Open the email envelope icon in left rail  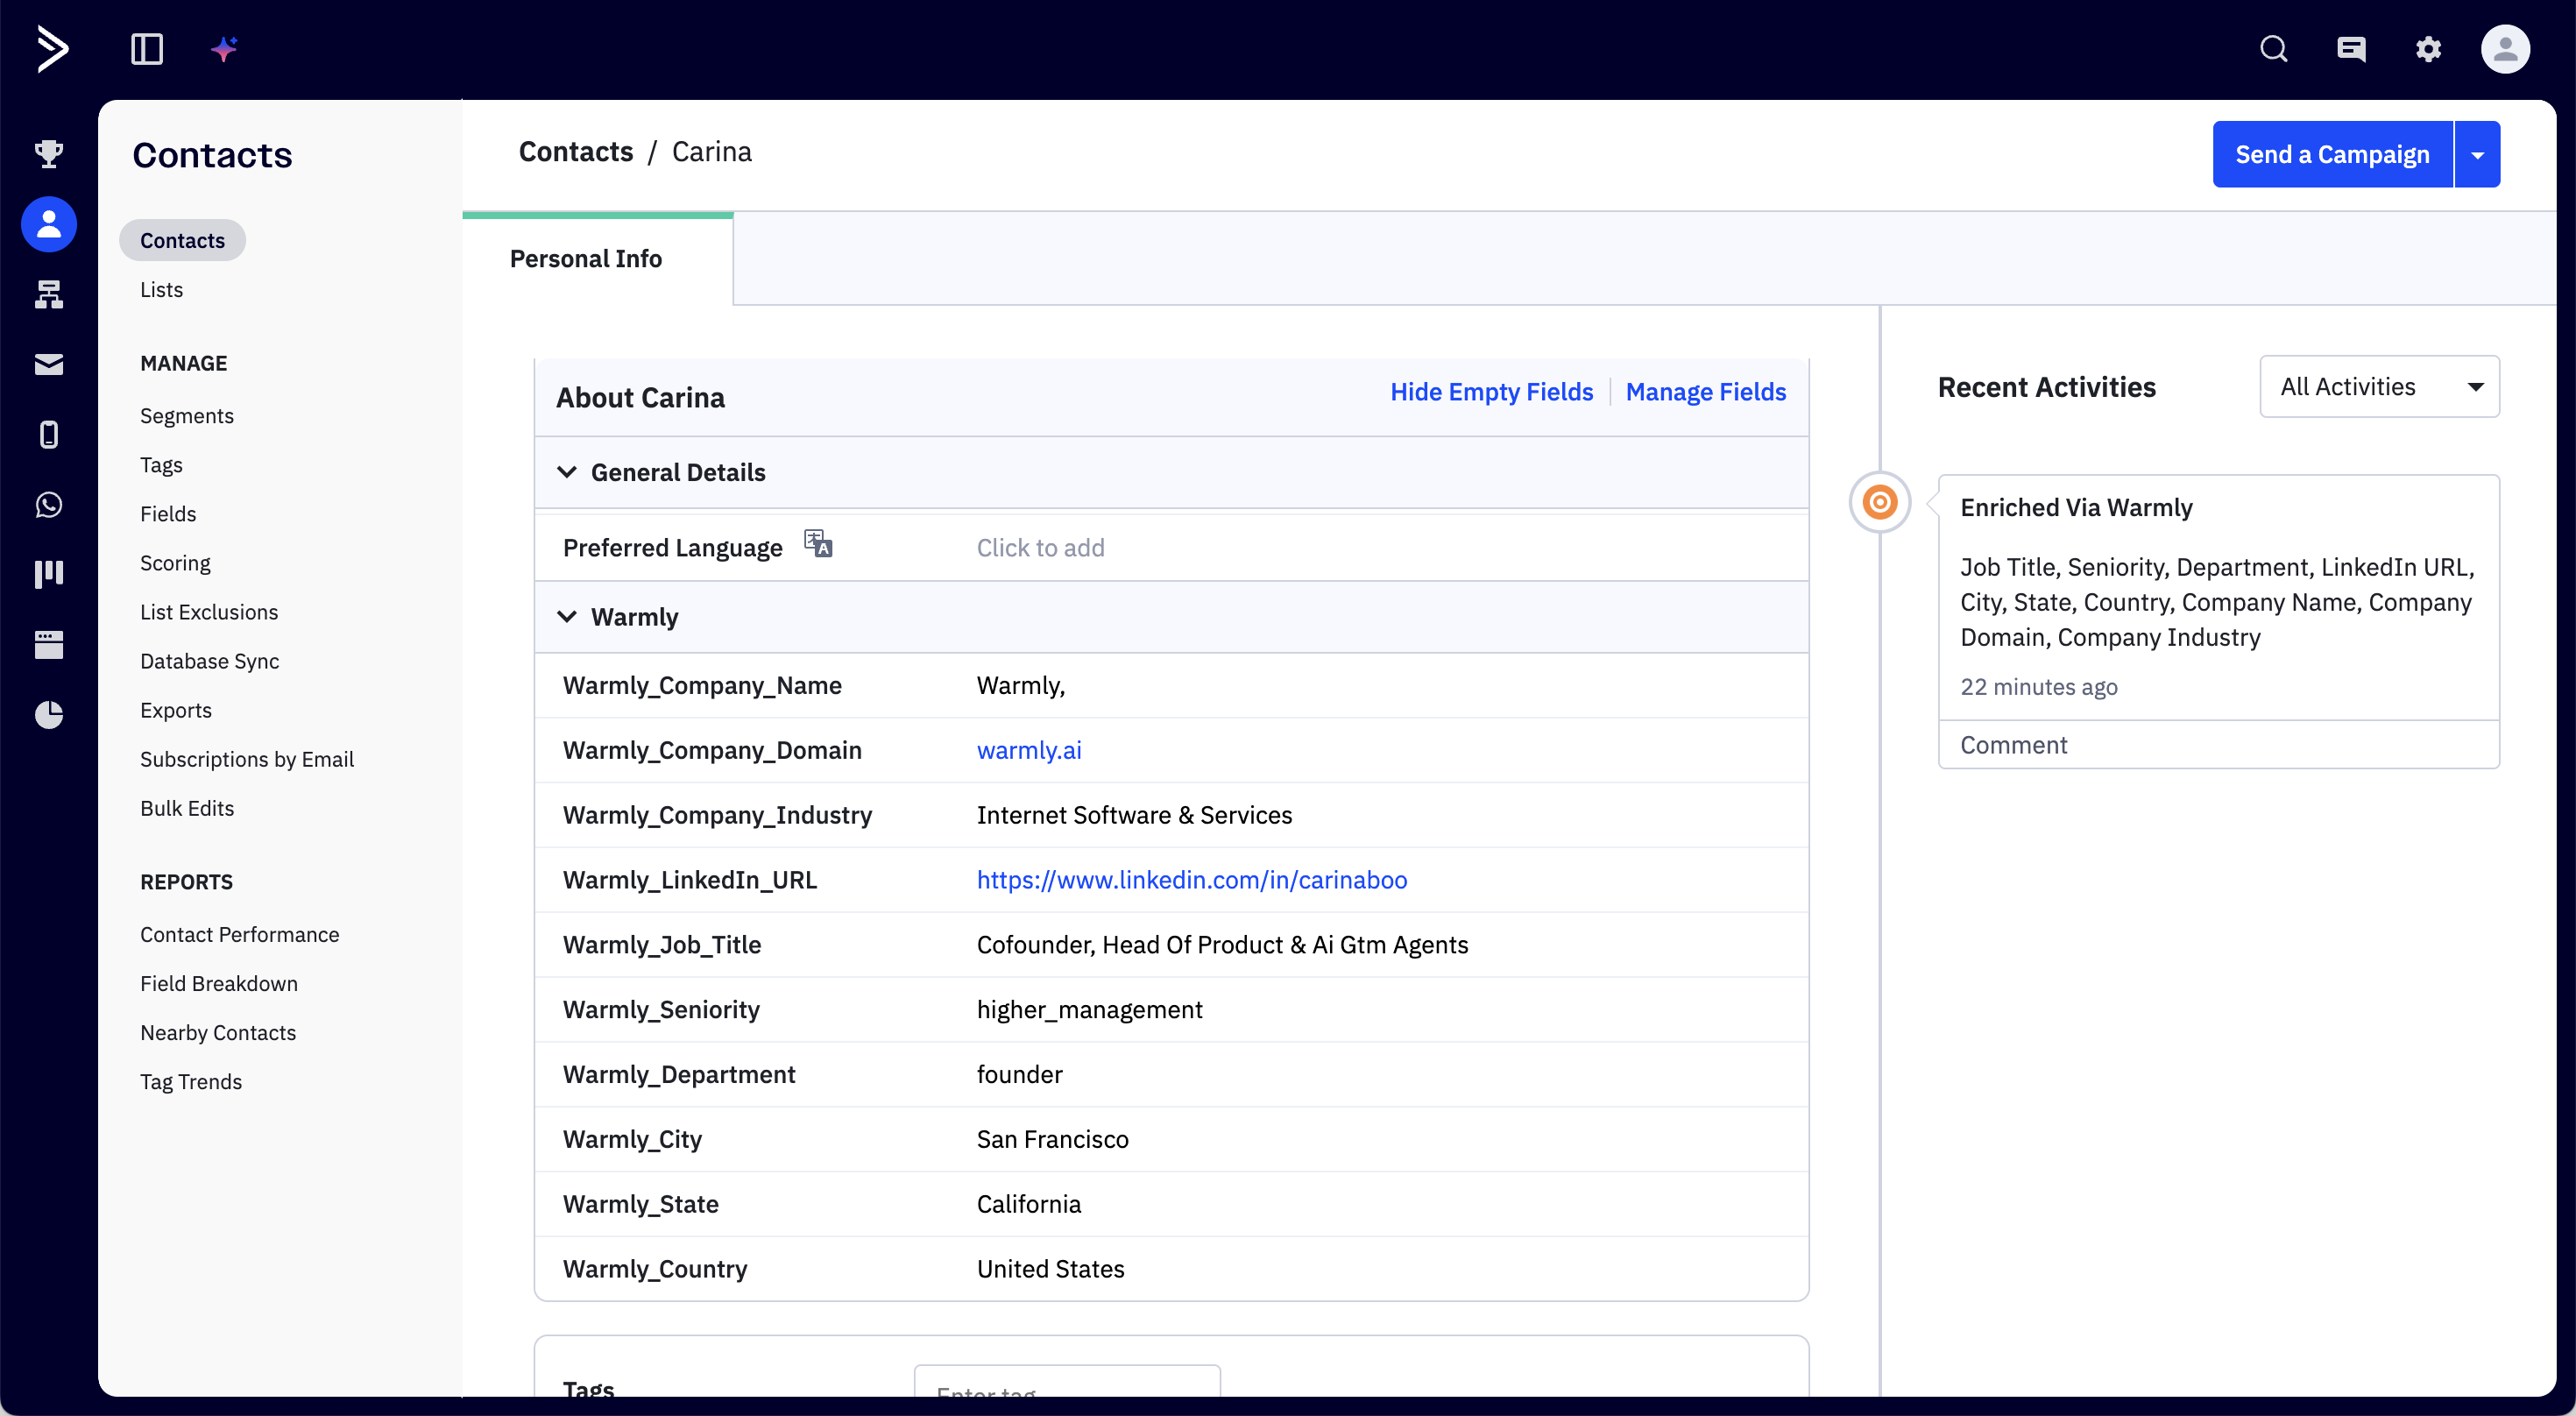[x=49, y=364]
